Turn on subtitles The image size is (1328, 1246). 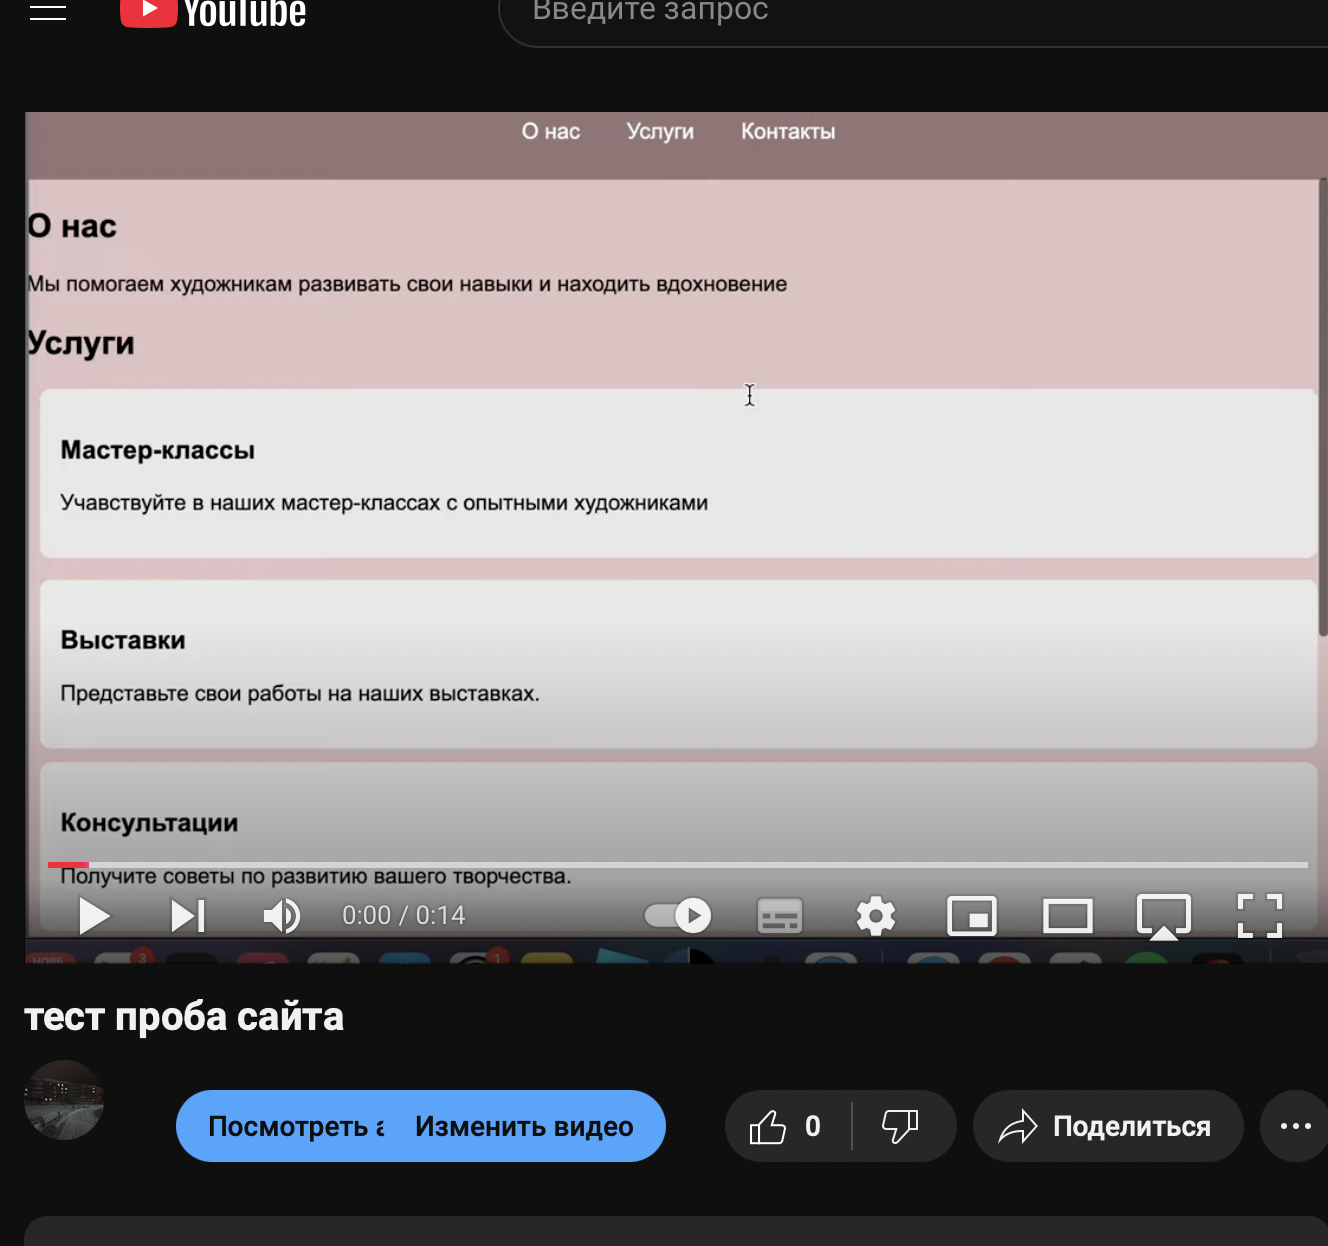780,916
